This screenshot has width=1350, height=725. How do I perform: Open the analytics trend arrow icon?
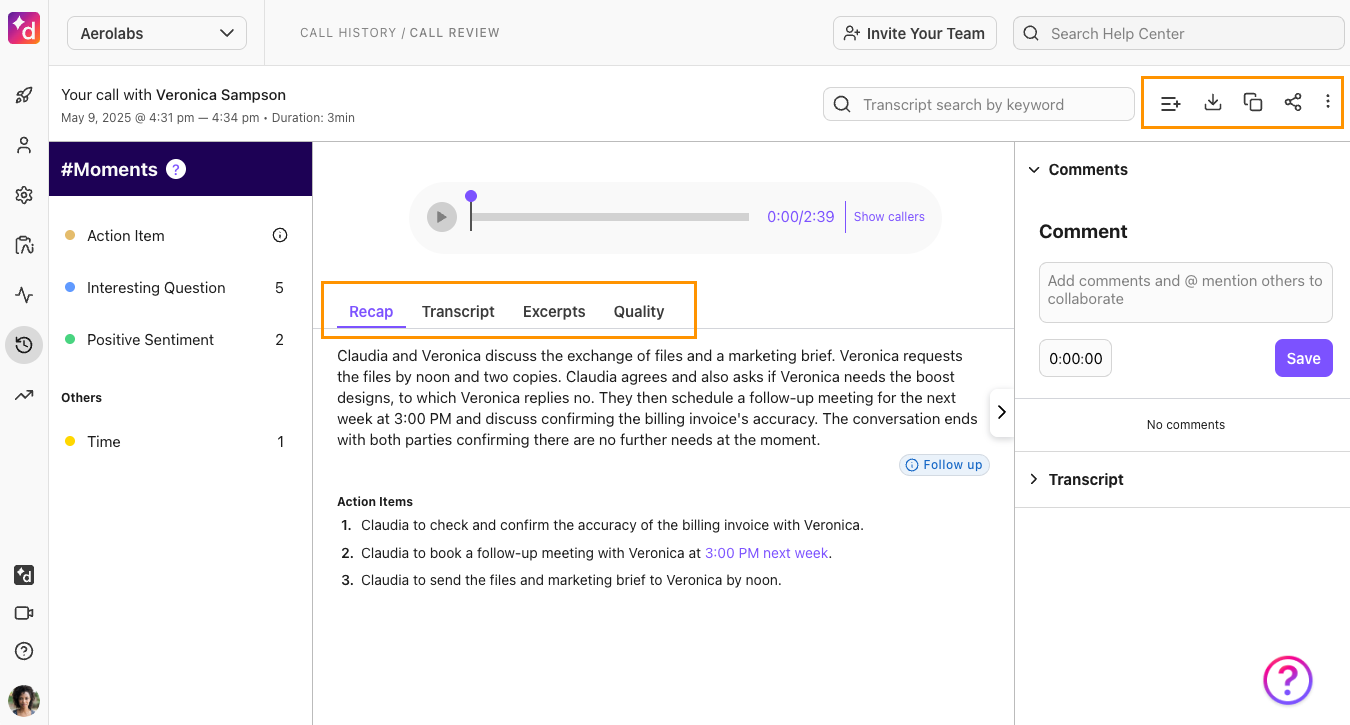click(24, 395)
